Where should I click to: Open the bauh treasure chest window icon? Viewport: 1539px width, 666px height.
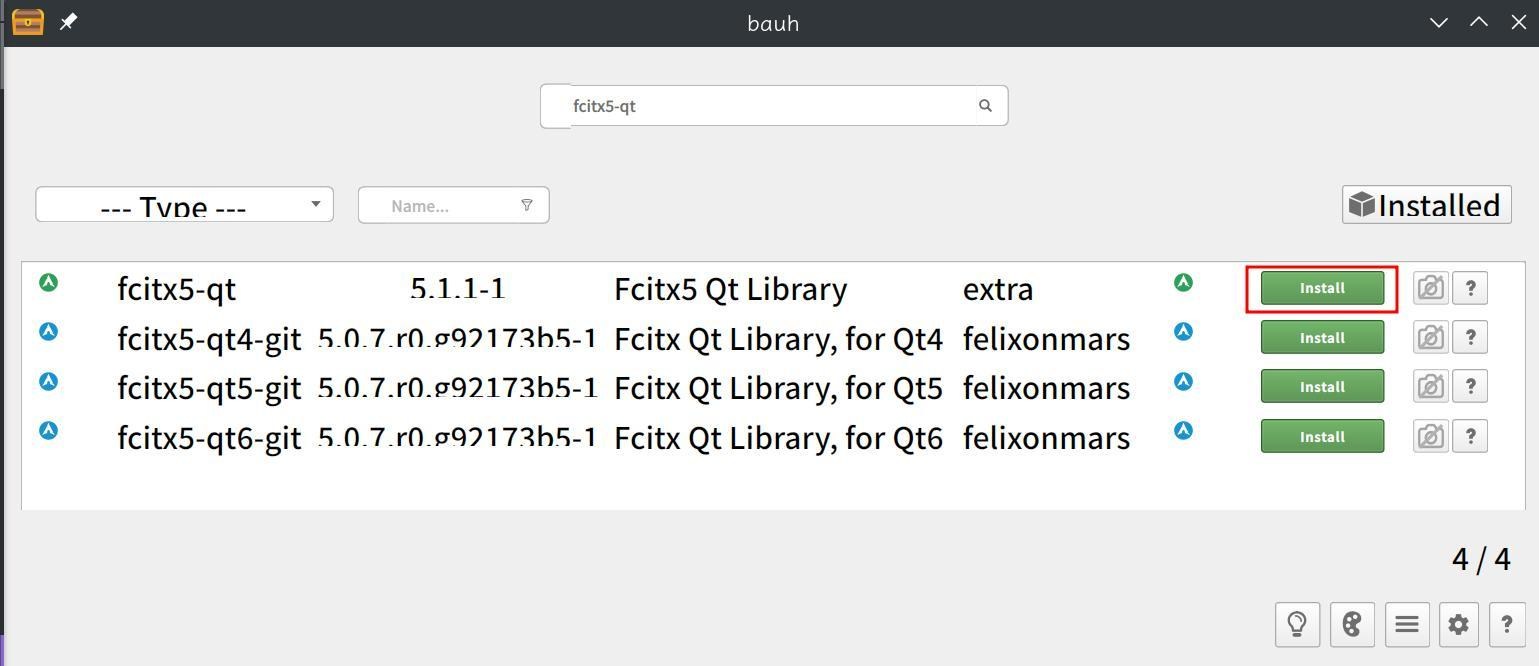[x=27, y=21]
